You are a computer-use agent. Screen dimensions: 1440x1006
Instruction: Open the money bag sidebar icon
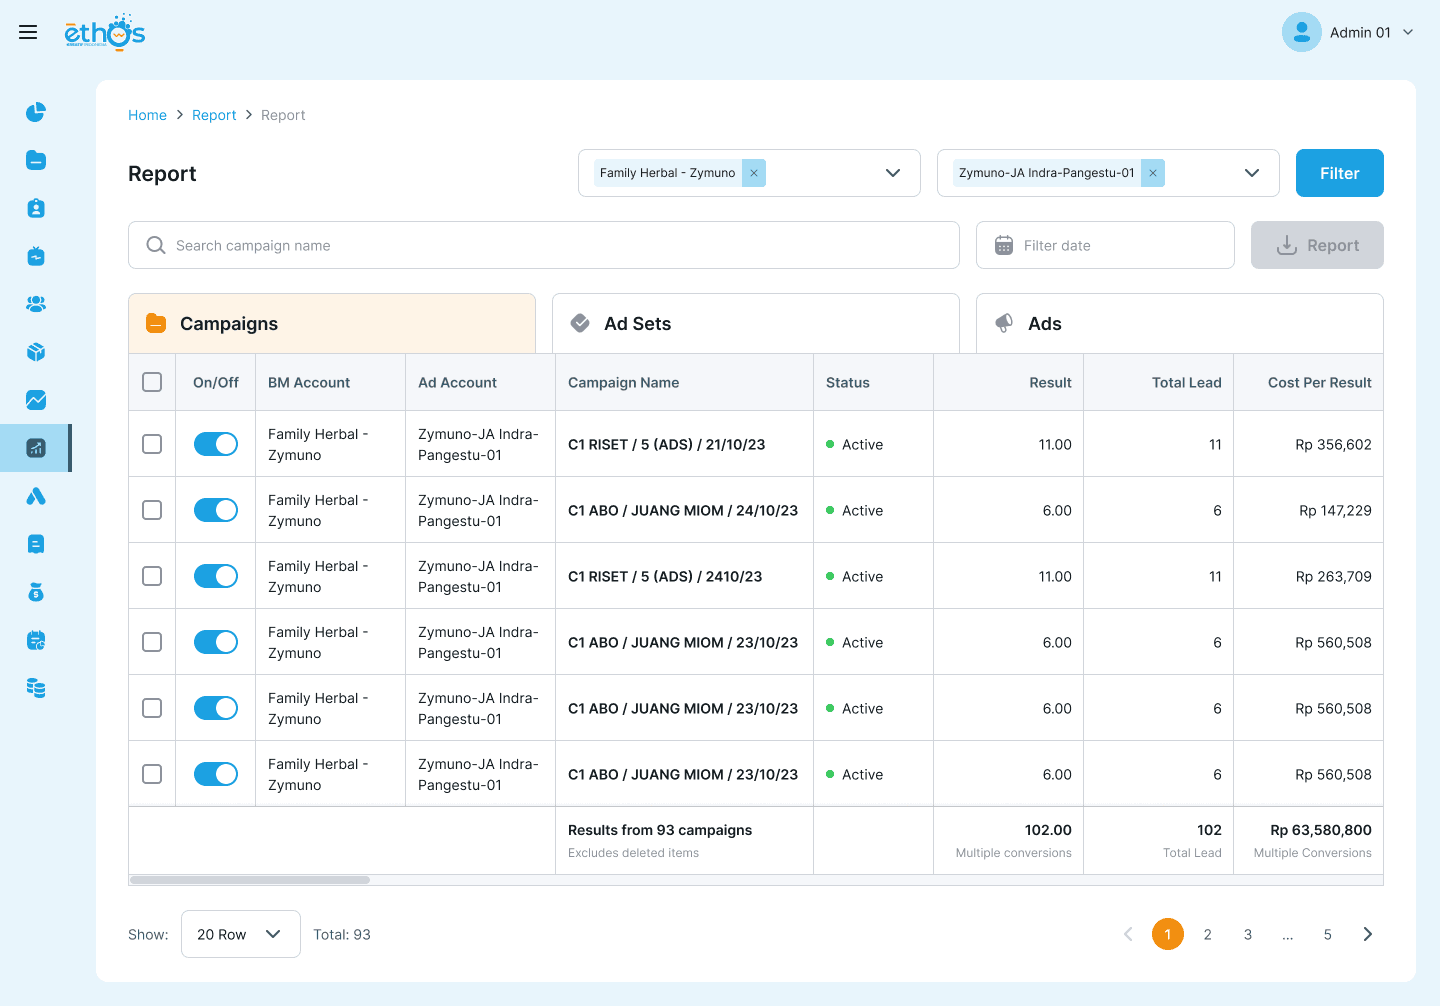(36, 592)
